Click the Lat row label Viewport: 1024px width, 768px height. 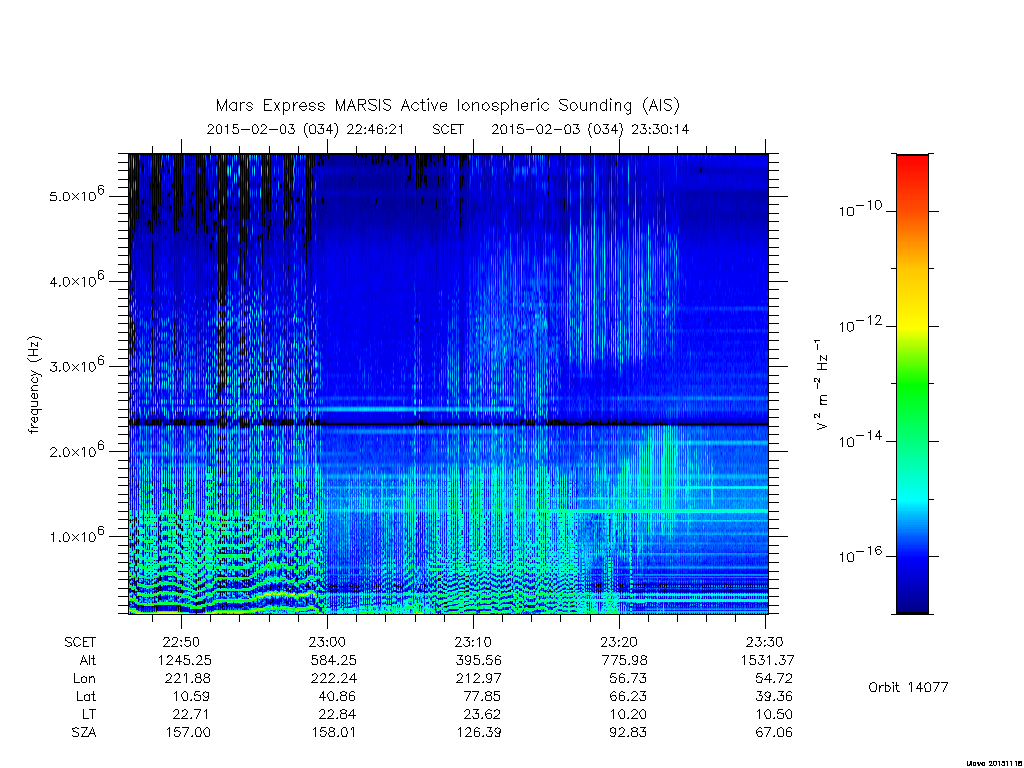[x=86, y=696]
